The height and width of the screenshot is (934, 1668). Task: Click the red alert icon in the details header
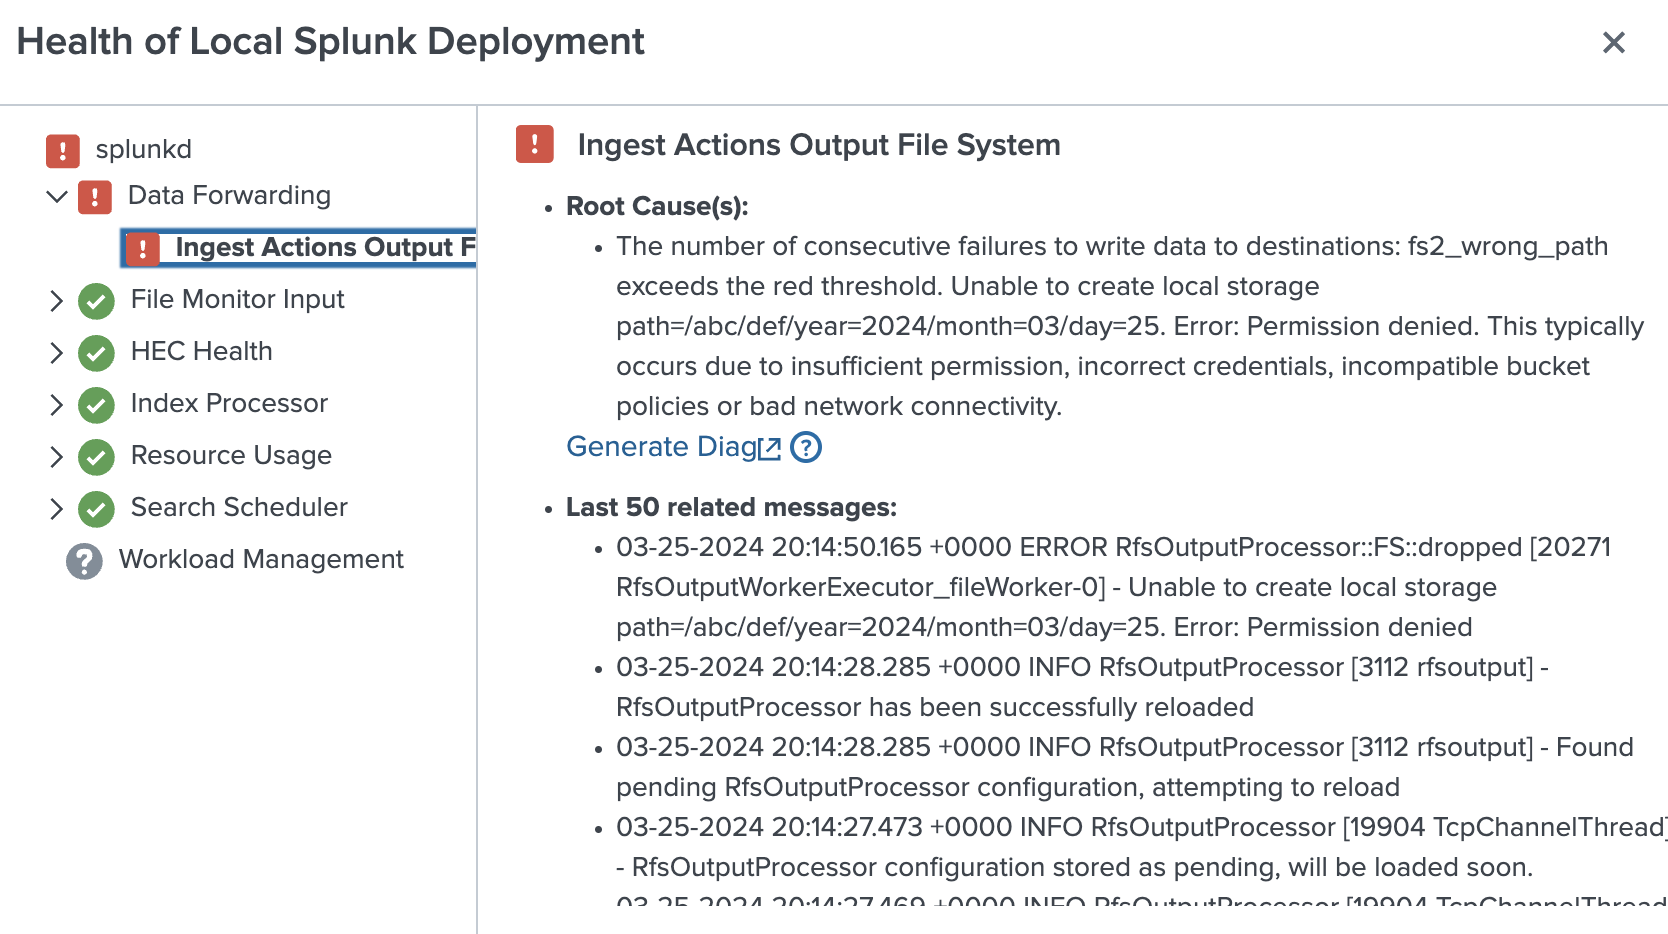point(535,144)
